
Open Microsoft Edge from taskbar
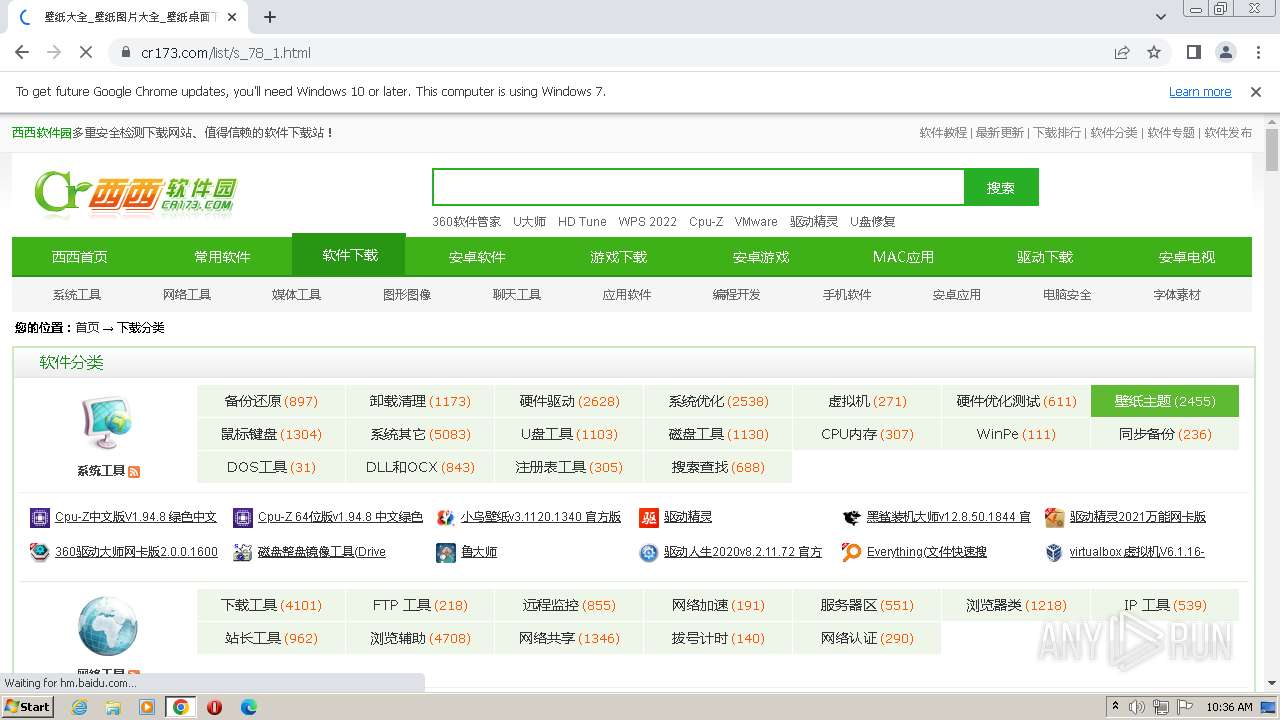point(249,707)
